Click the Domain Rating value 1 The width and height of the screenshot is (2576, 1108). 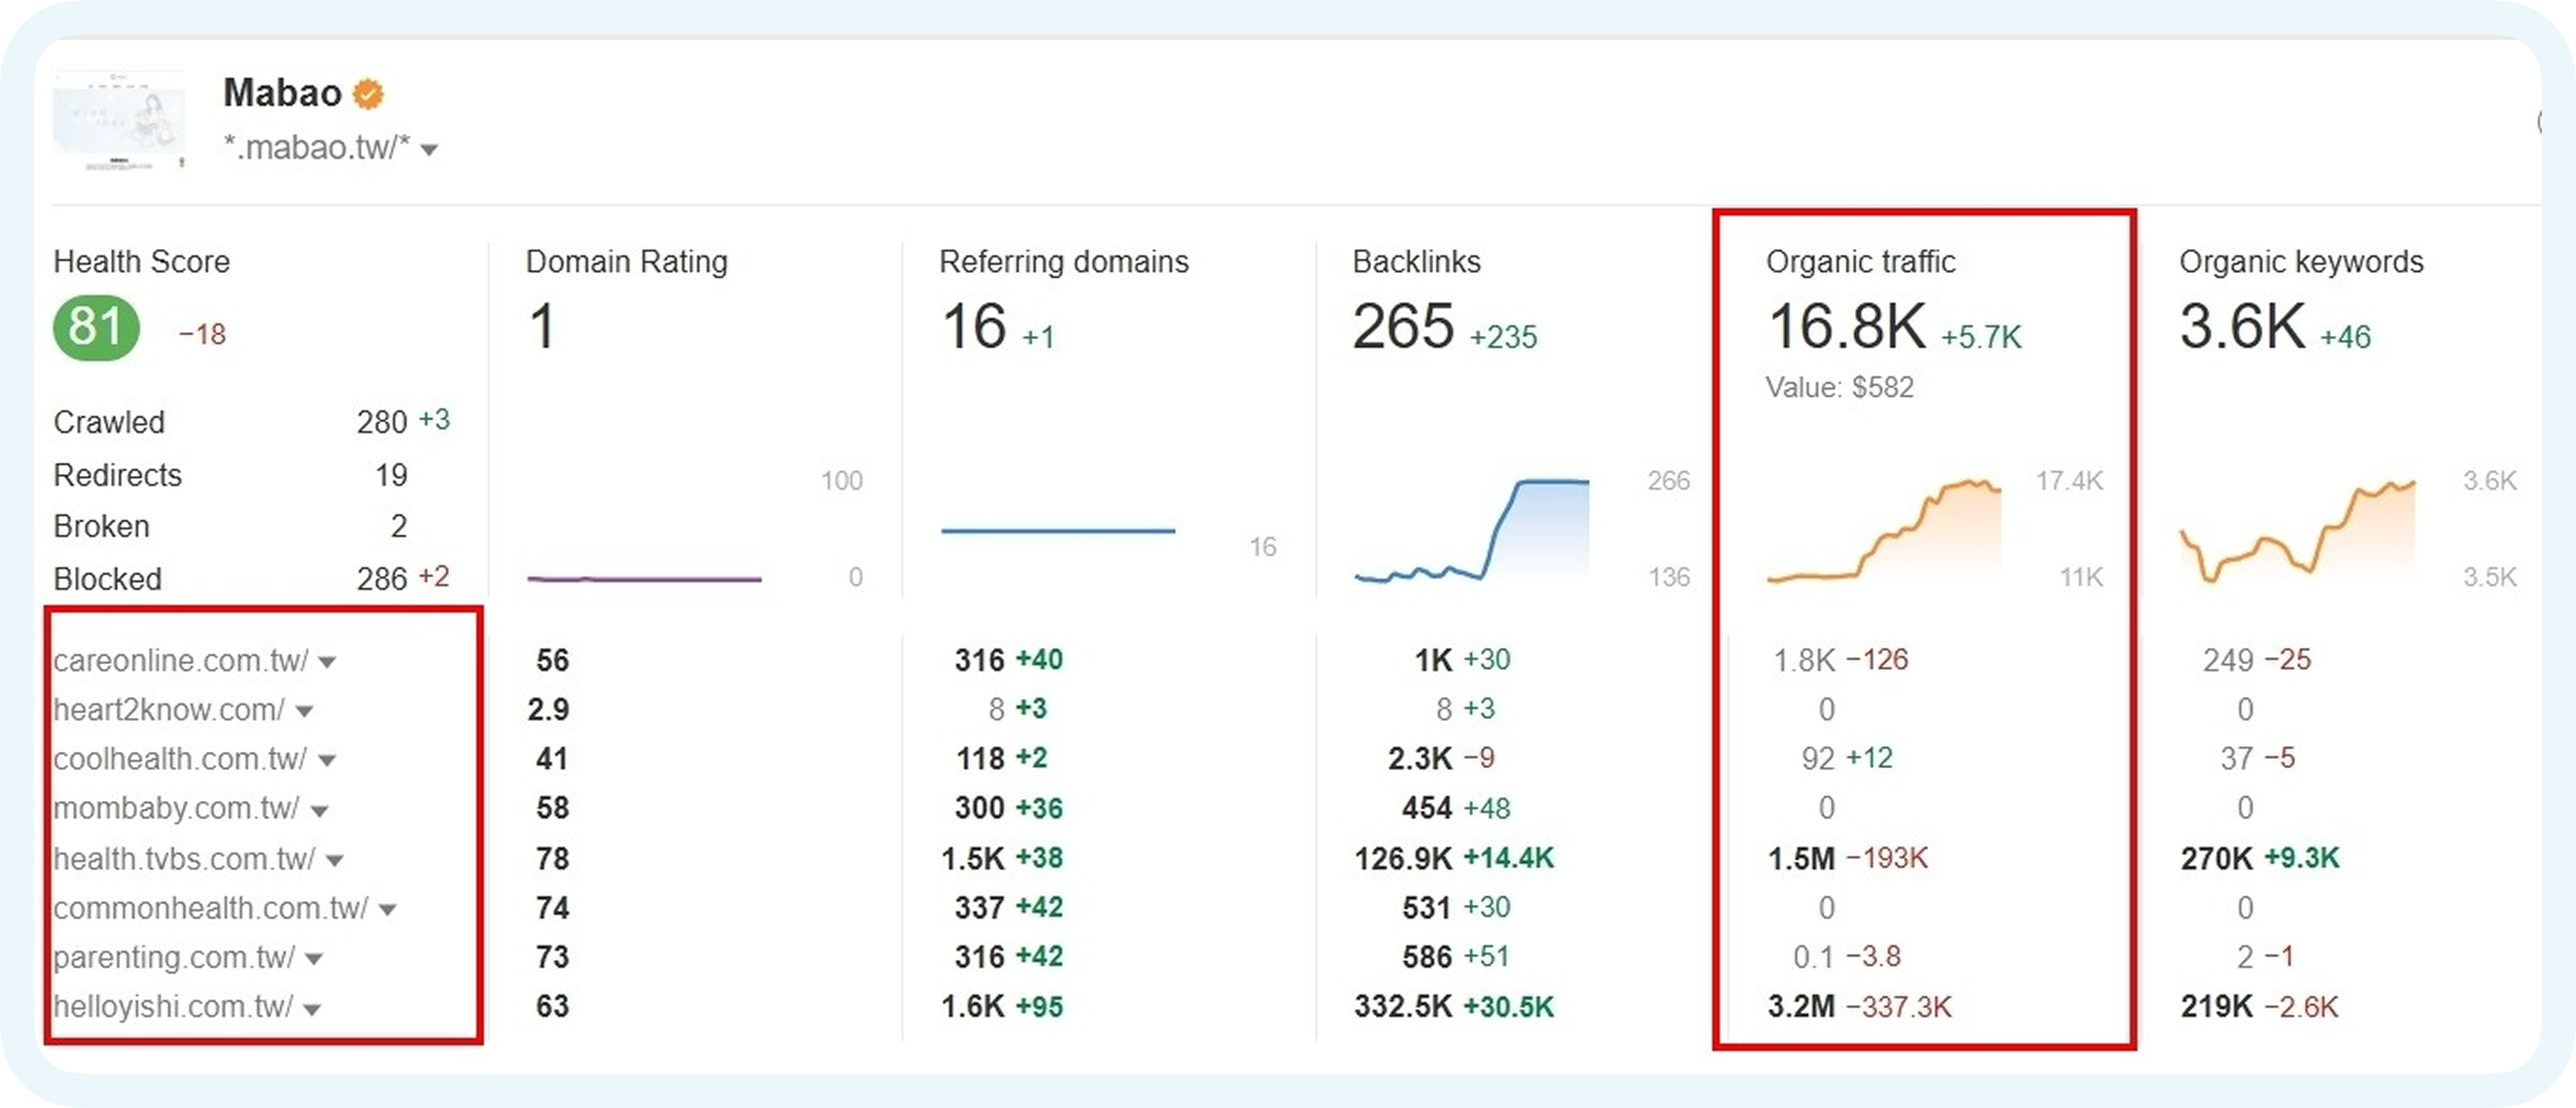coord(542,327)
